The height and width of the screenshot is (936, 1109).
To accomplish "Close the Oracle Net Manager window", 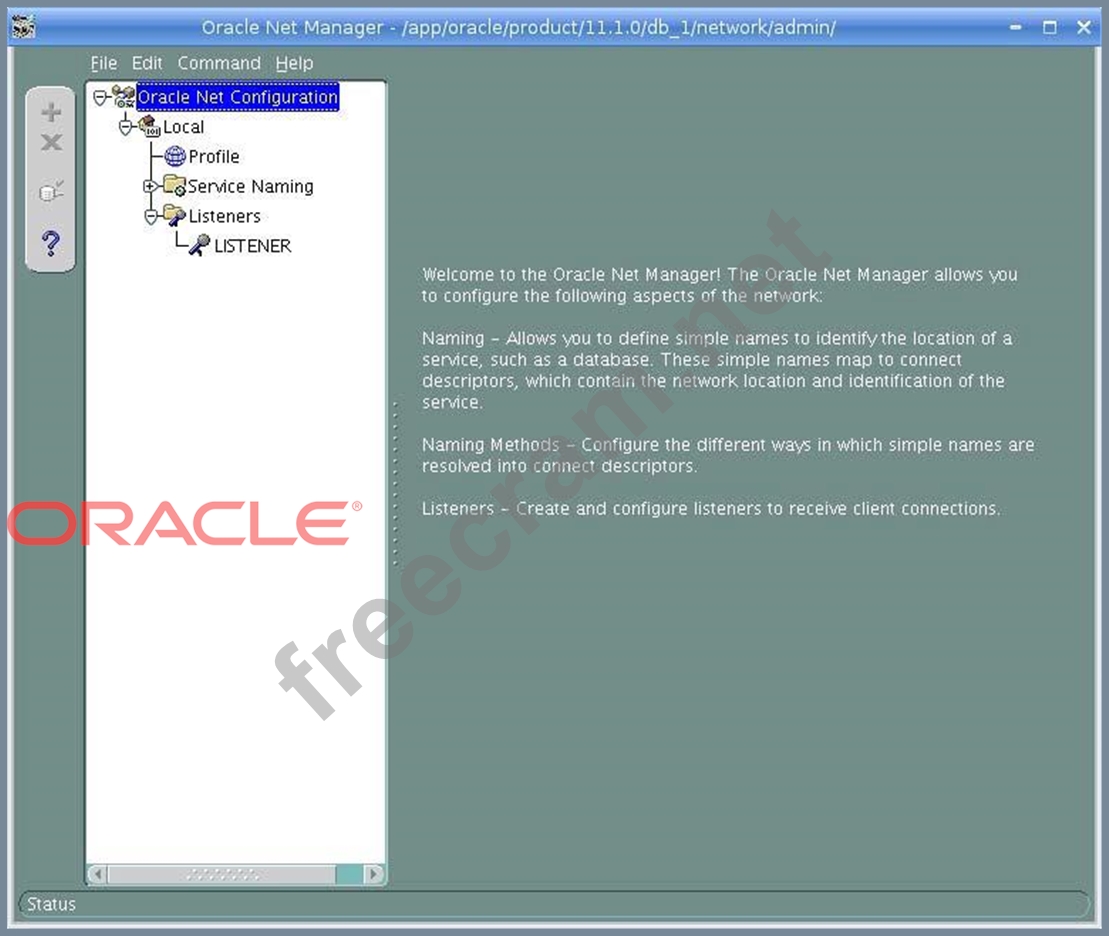I will pos(1084,28).
